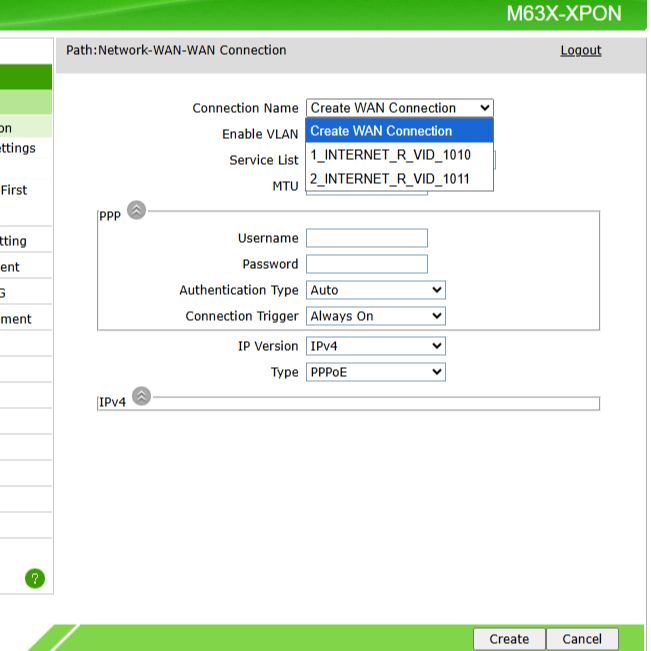The height and width of the screenshot is (651, 651).
Task: Select Create WAN Connection from the list
Action: tap(399, 131)
